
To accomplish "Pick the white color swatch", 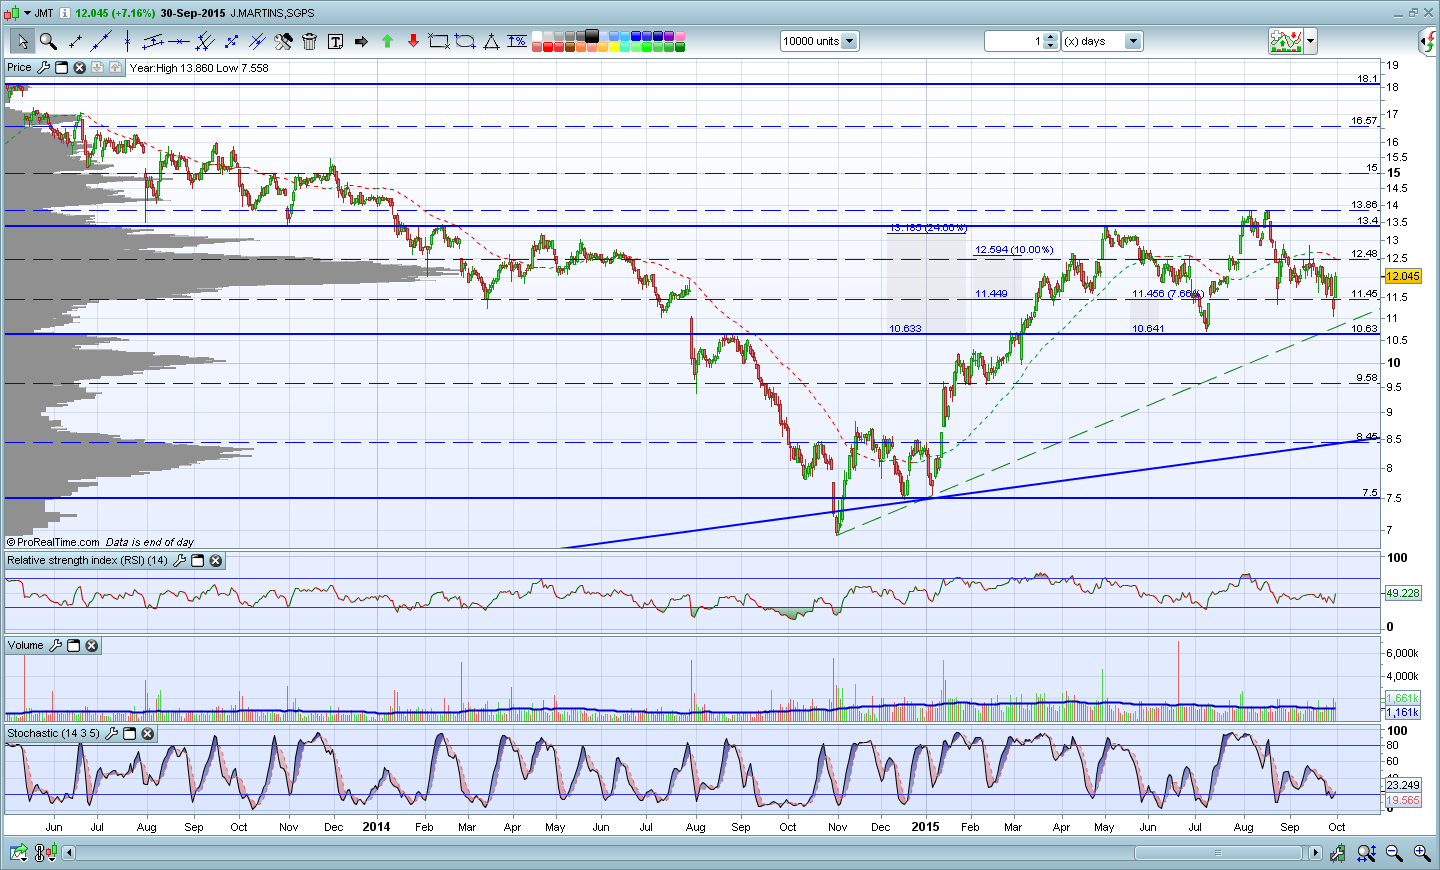I will 537,36.
